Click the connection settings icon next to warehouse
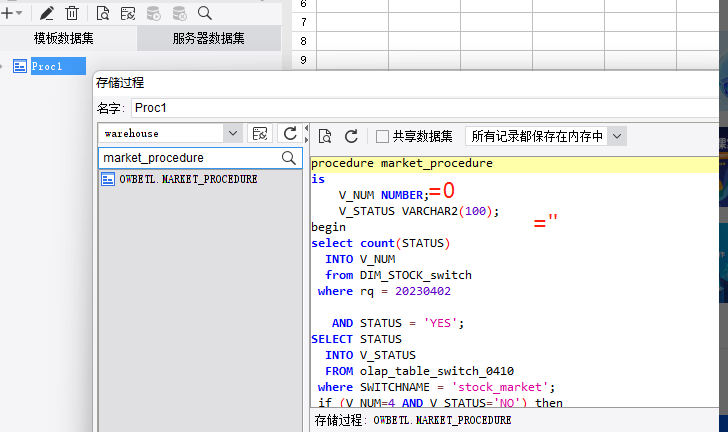Viewport: 728px width, 432px height. (x=260, y=133)
